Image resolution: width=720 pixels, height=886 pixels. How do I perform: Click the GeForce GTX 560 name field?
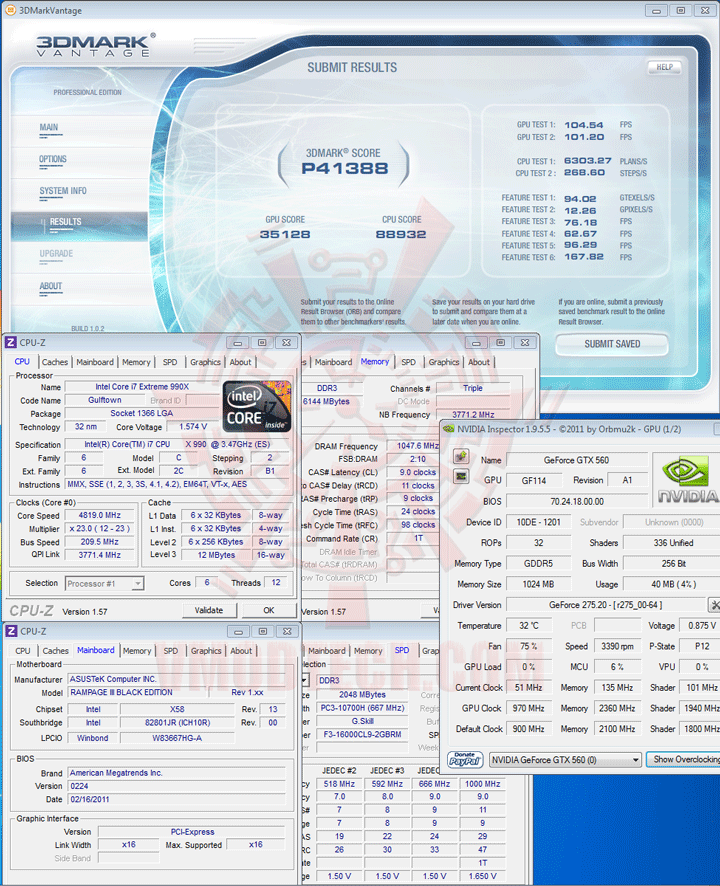point(576,460)
